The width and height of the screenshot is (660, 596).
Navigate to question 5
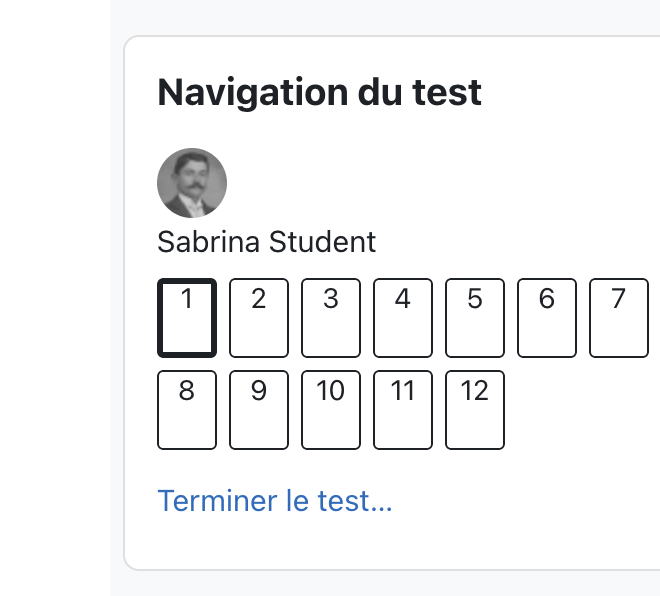point(475,318)
